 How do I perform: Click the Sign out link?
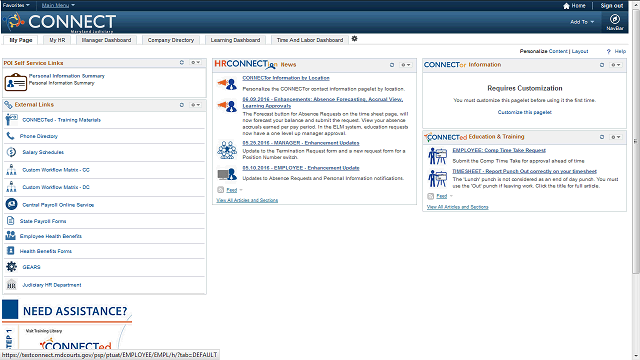click(x=611, y=6)
